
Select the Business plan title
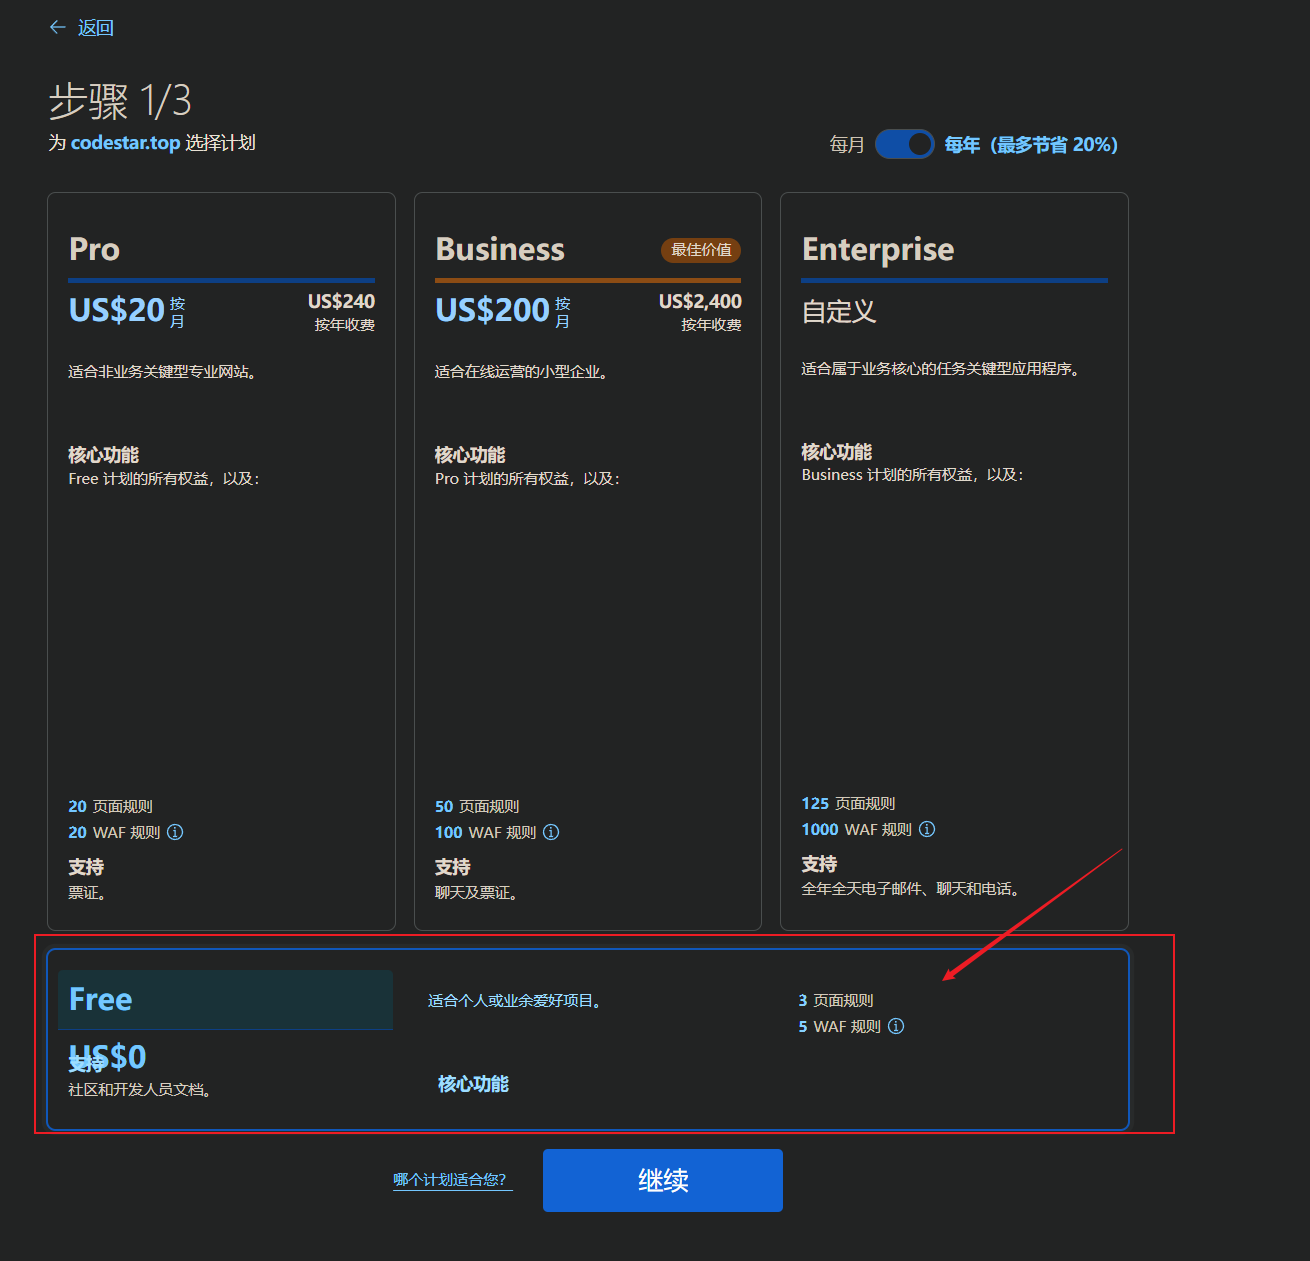tap(500, 249)
